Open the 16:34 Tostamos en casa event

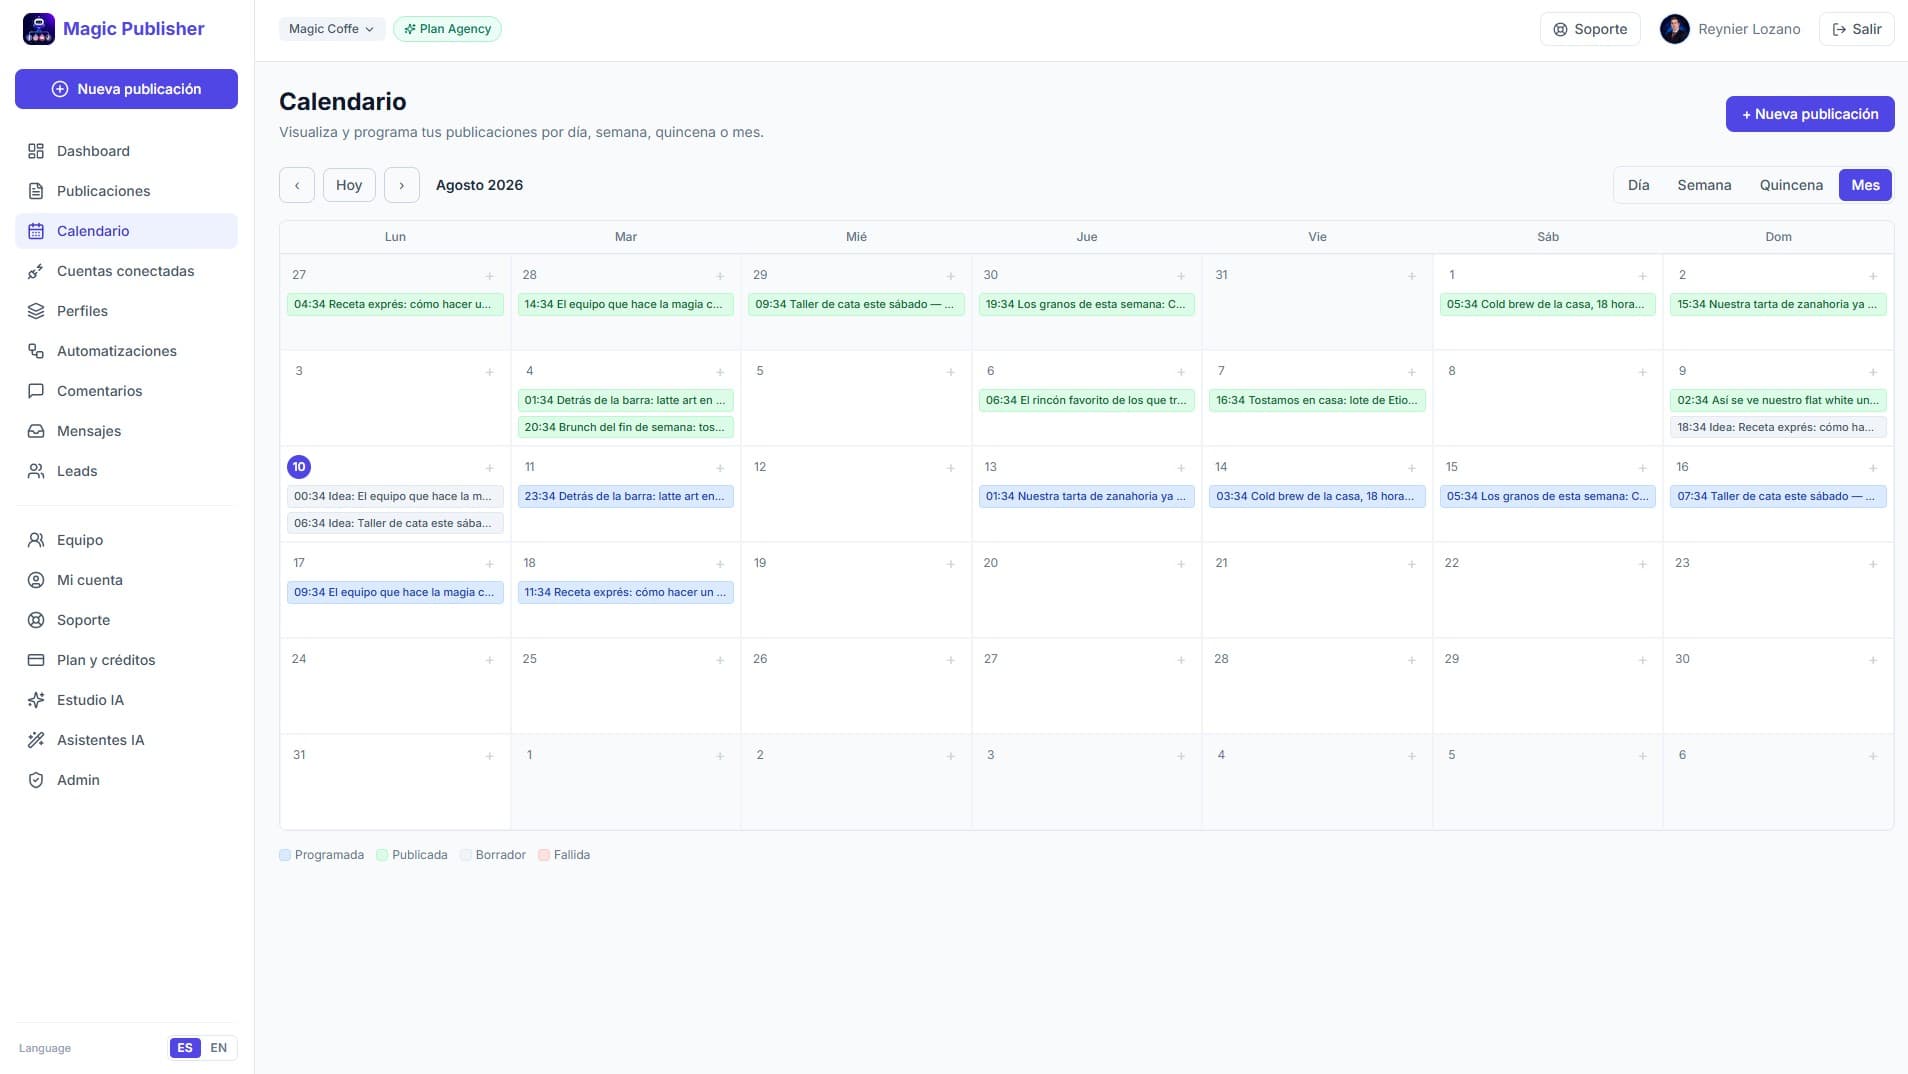click(1316, 400)
